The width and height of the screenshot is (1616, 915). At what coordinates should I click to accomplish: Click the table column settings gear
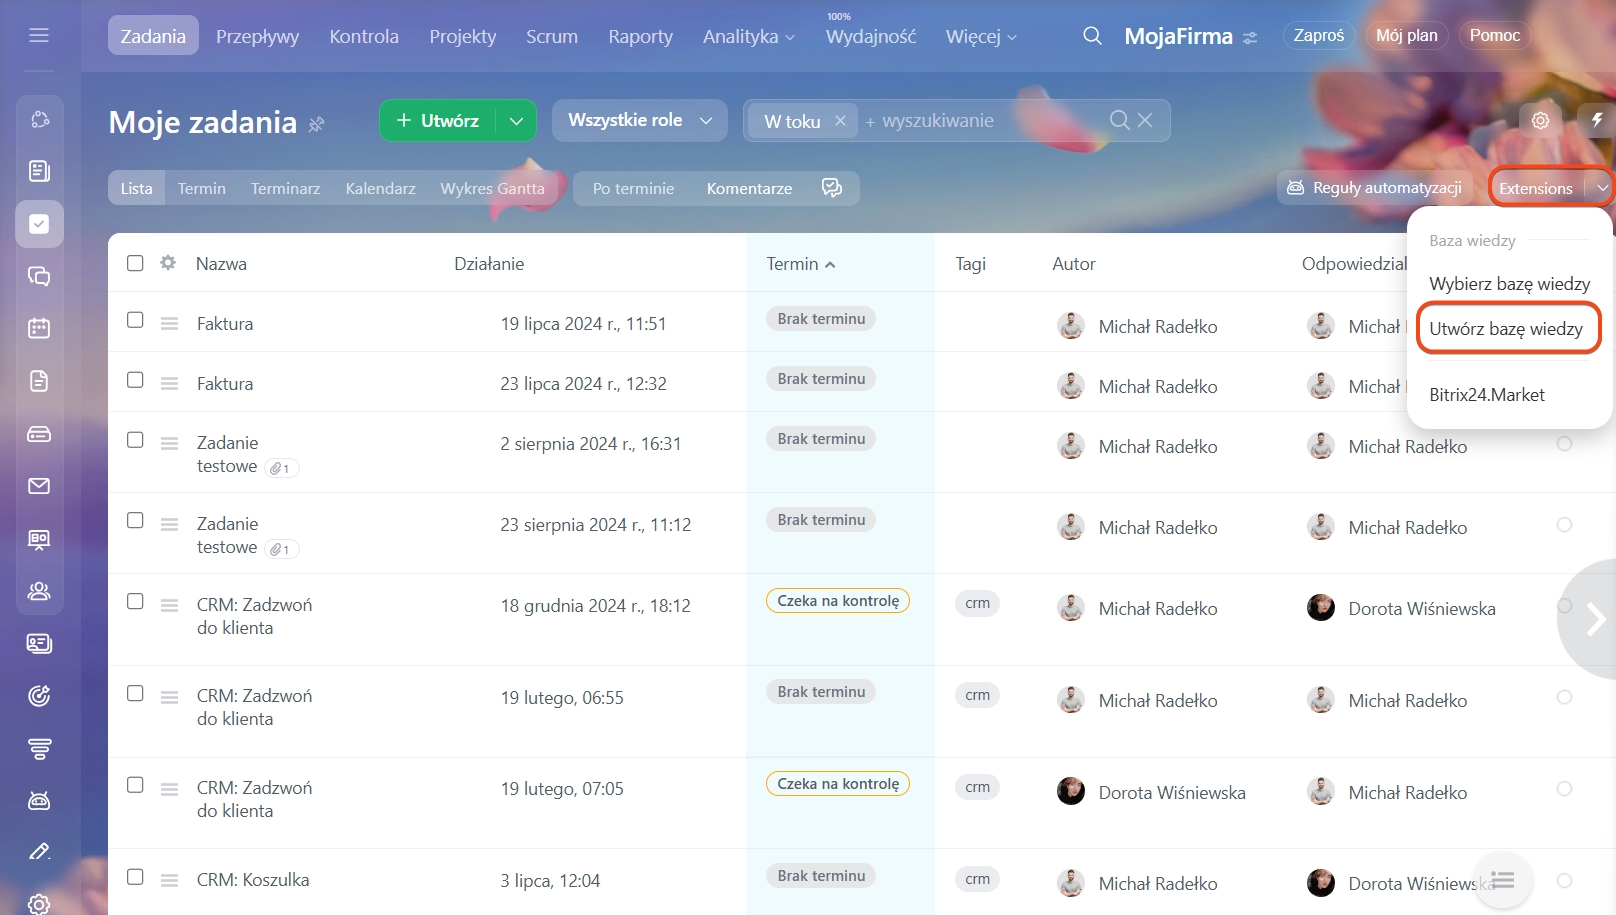tap(168, 263)
